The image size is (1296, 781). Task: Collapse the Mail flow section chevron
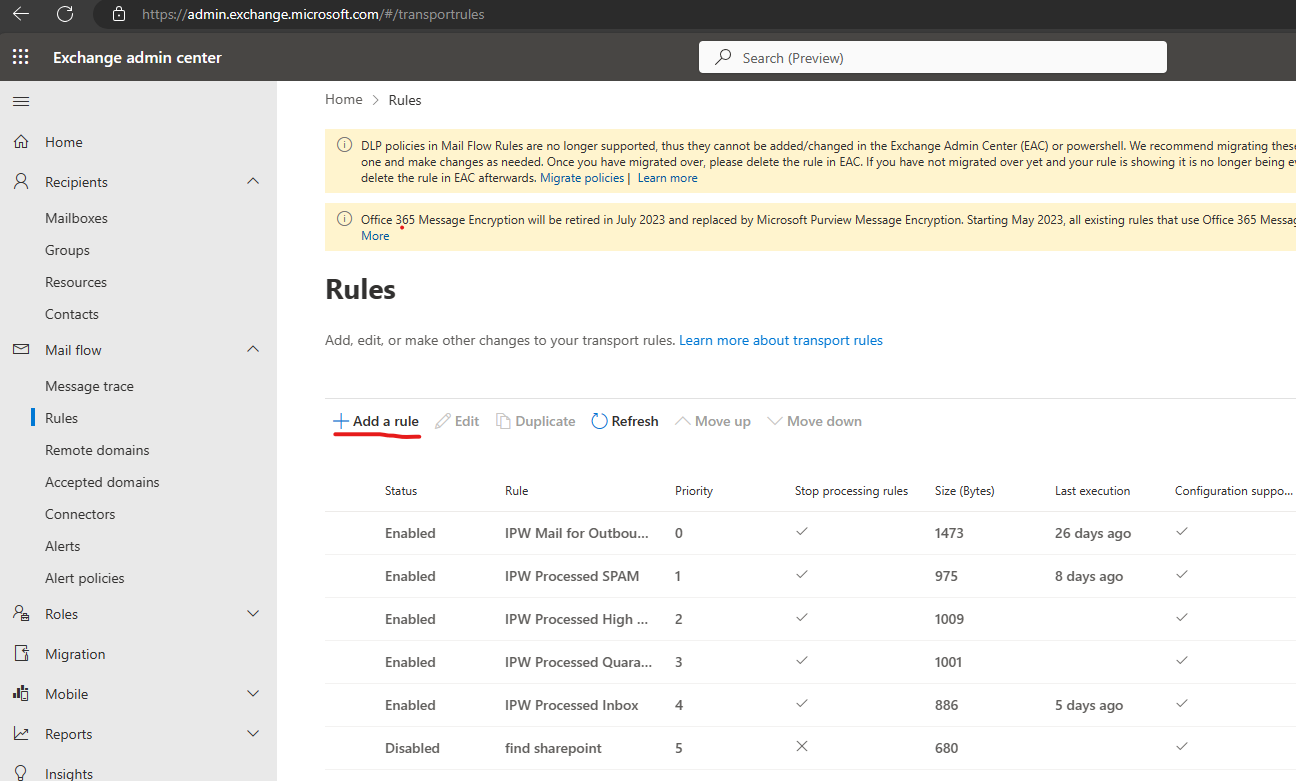click(x=253, y=349)
